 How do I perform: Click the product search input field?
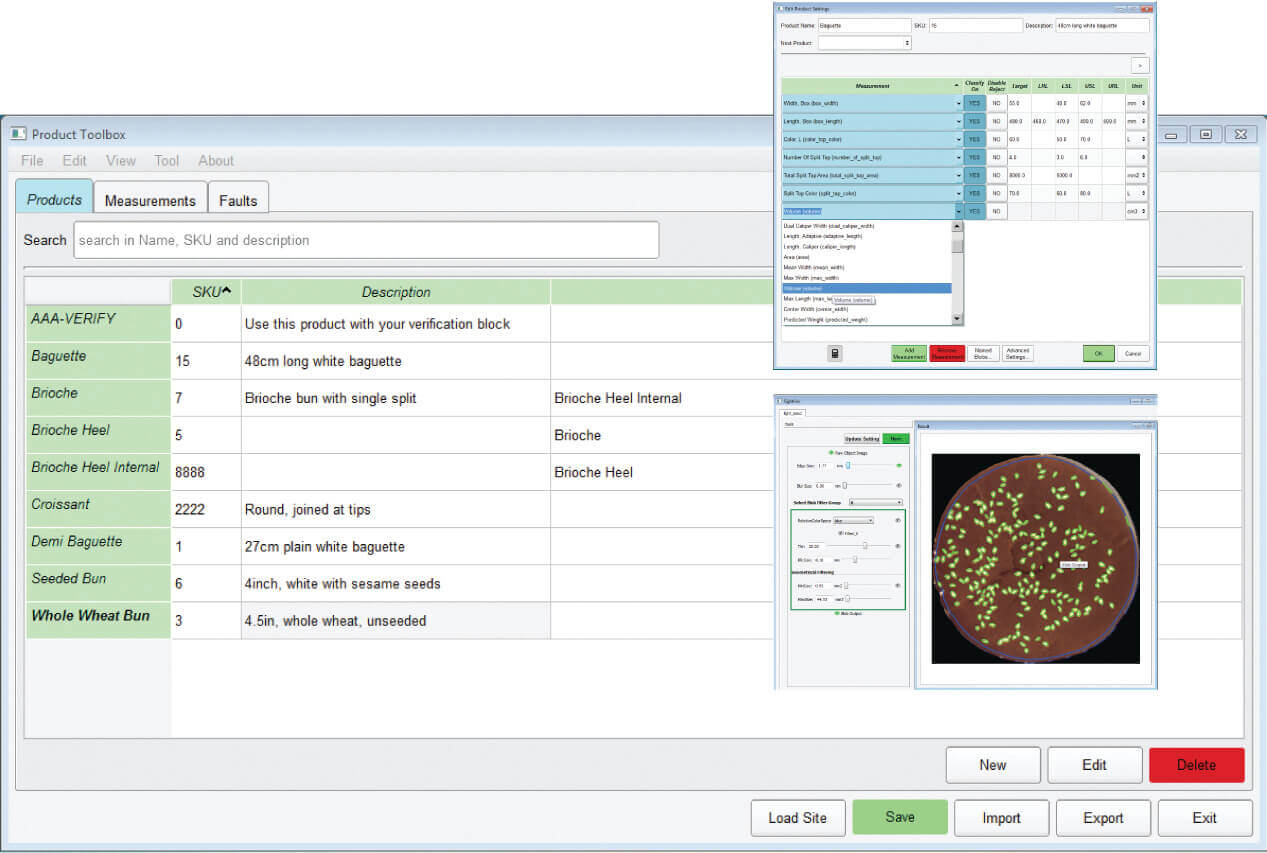[366, 240]
